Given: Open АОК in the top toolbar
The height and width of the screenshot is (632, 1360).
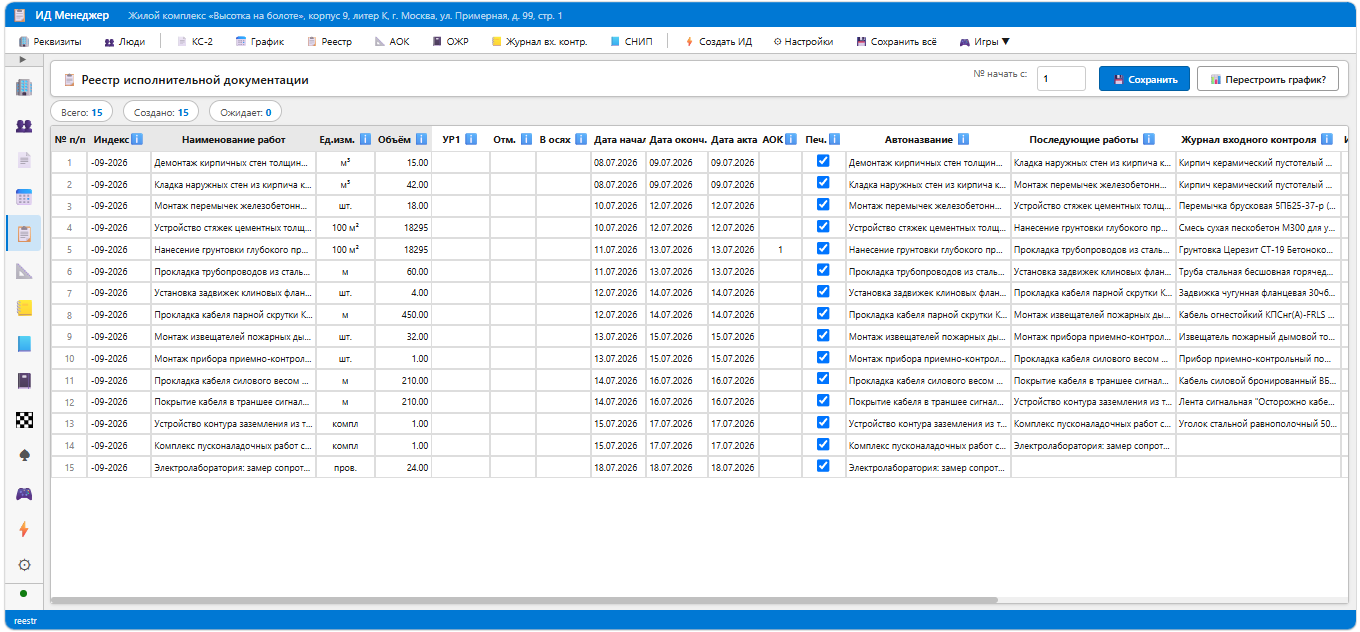Looking at the screenshot, I should click(x=392, y=42).
